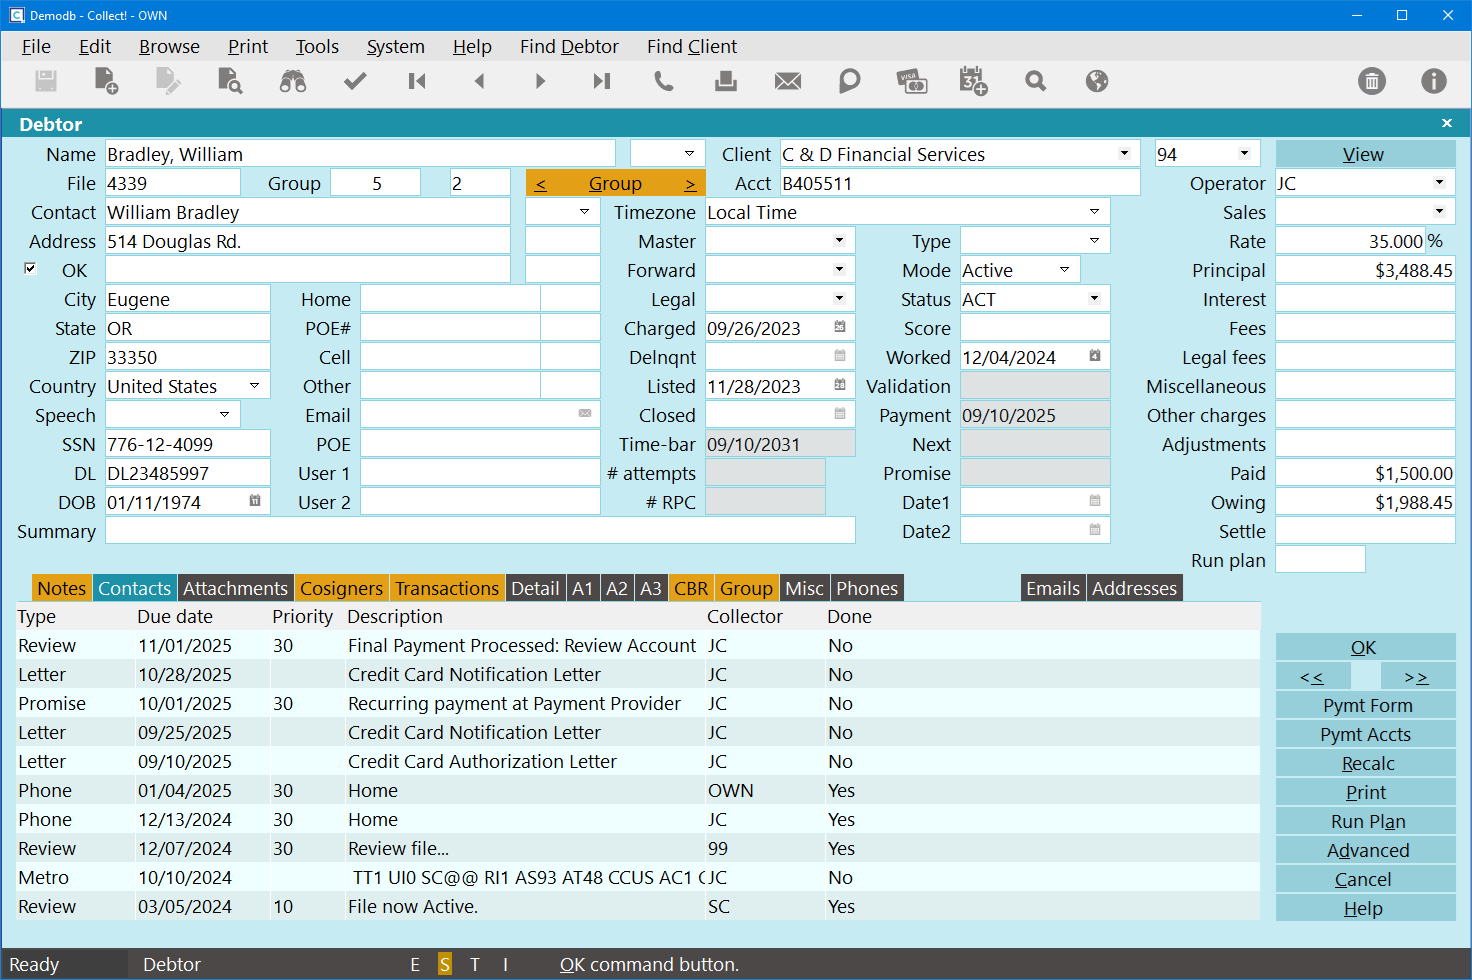The image size is (1472, 980).
Task: Open the Status dropdown
Action: (1094, 299)
